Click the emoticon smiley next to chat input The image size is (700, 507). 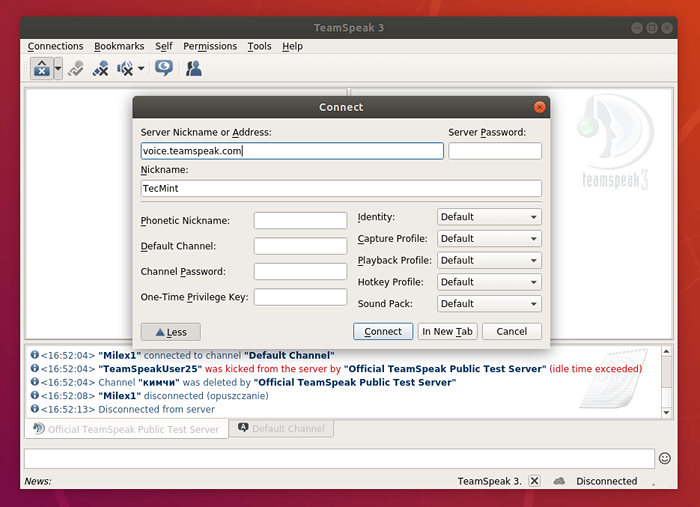(665, 458)
